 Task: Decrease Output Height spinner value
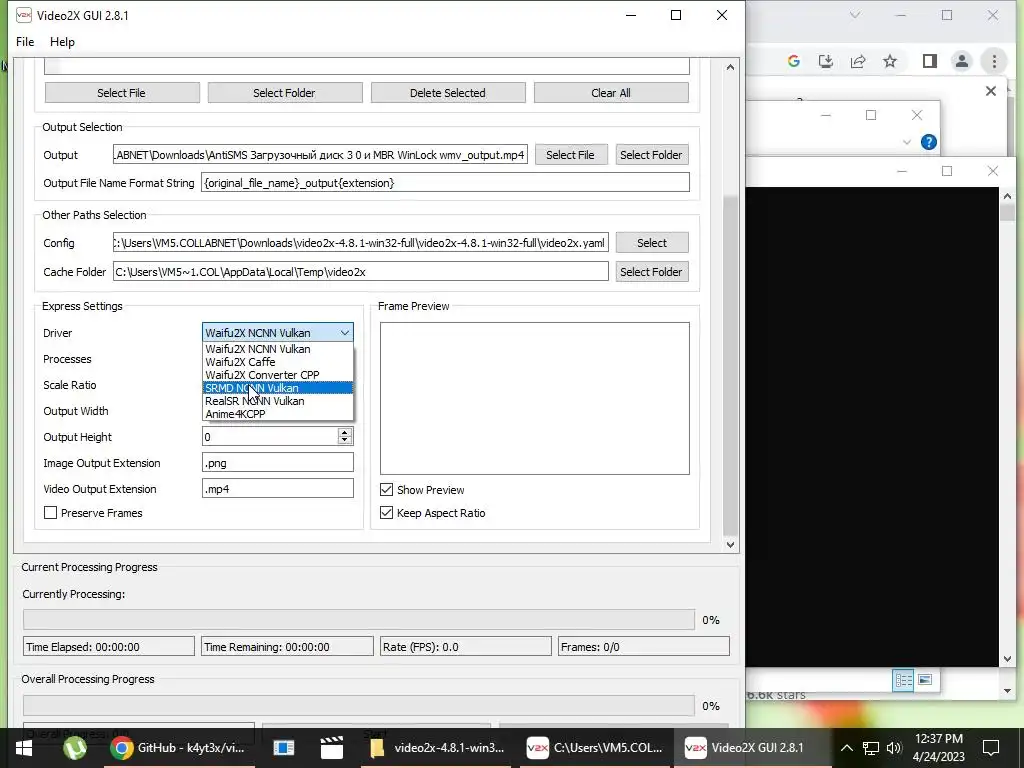tap(345, 441)
